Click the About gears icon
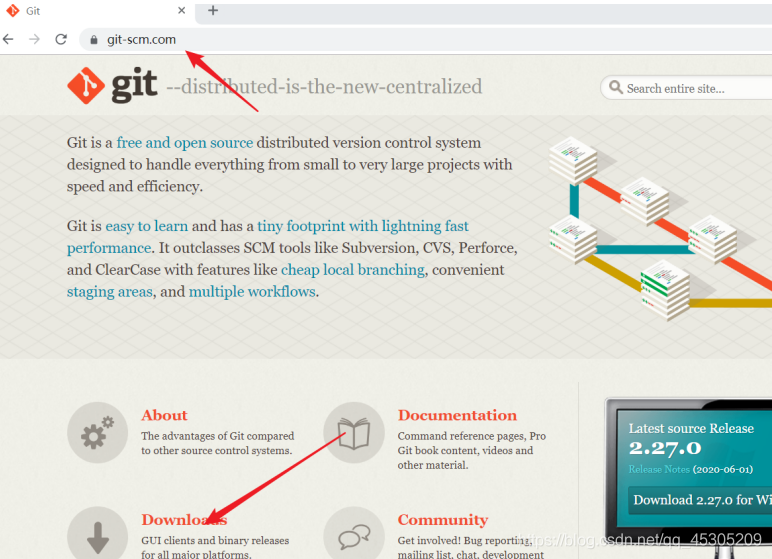This screenshot has width=772, height=559. [97, 432]
